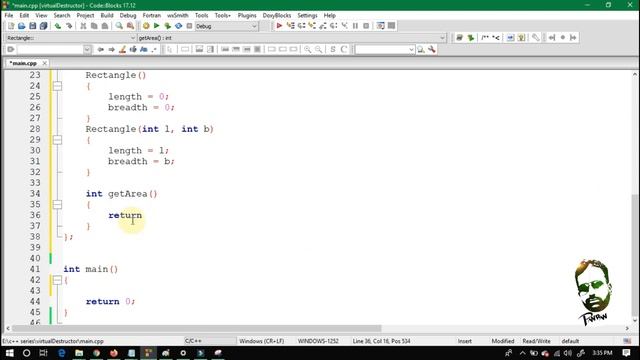Click the New file icon

[x=11, y=26]
